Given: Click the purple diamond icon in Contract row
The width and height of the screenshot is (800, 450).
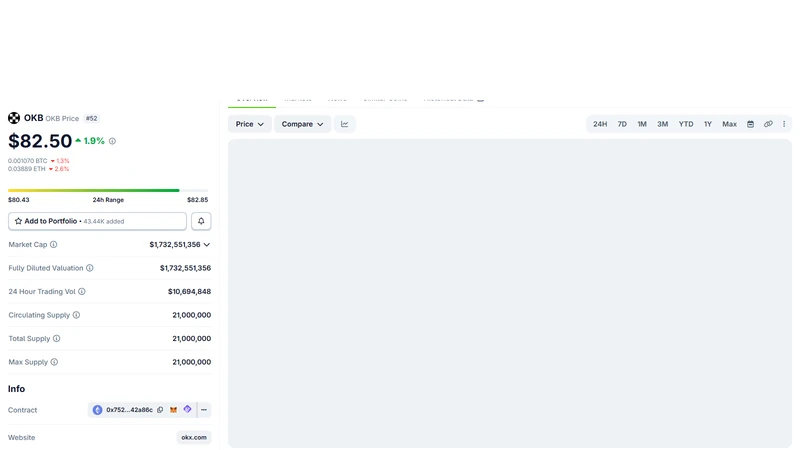Looking at the screenshot, I should coord(187,409).
